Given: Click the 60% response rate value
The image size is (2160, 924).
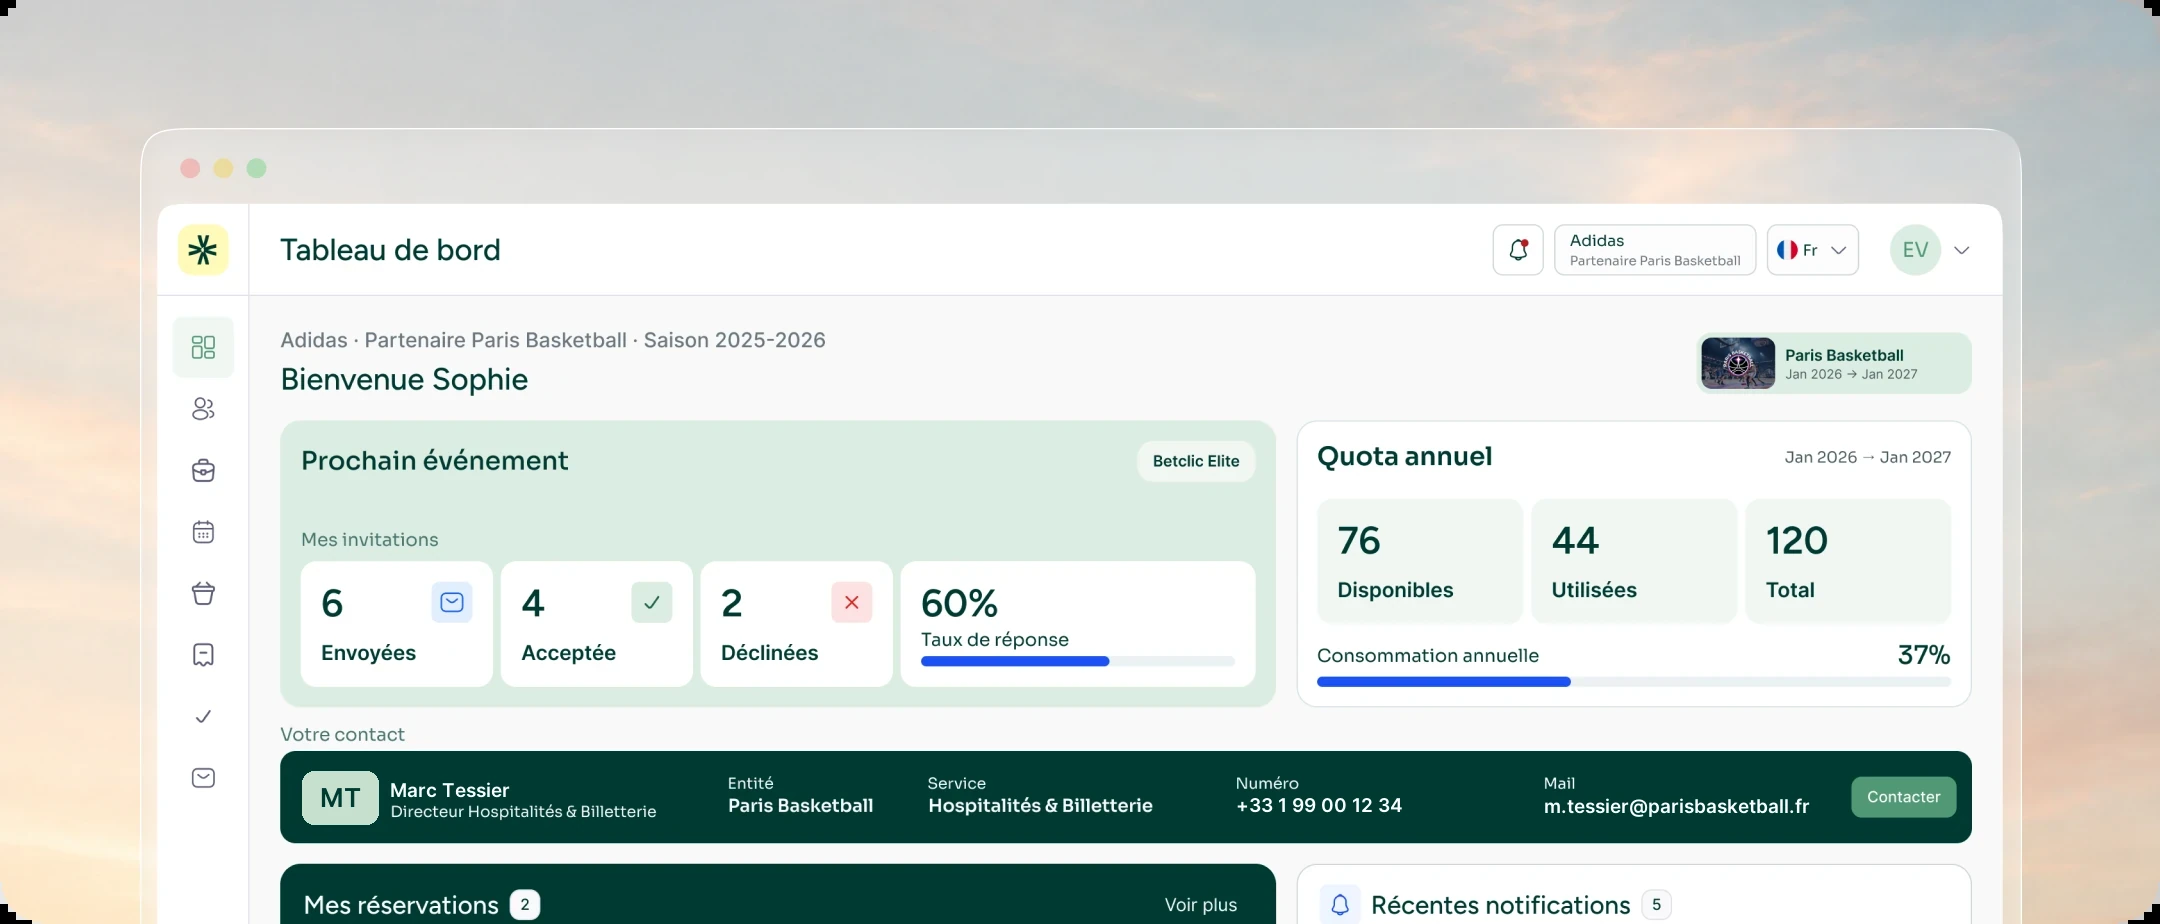Looking at the screenshot, I should coord(959,603).
